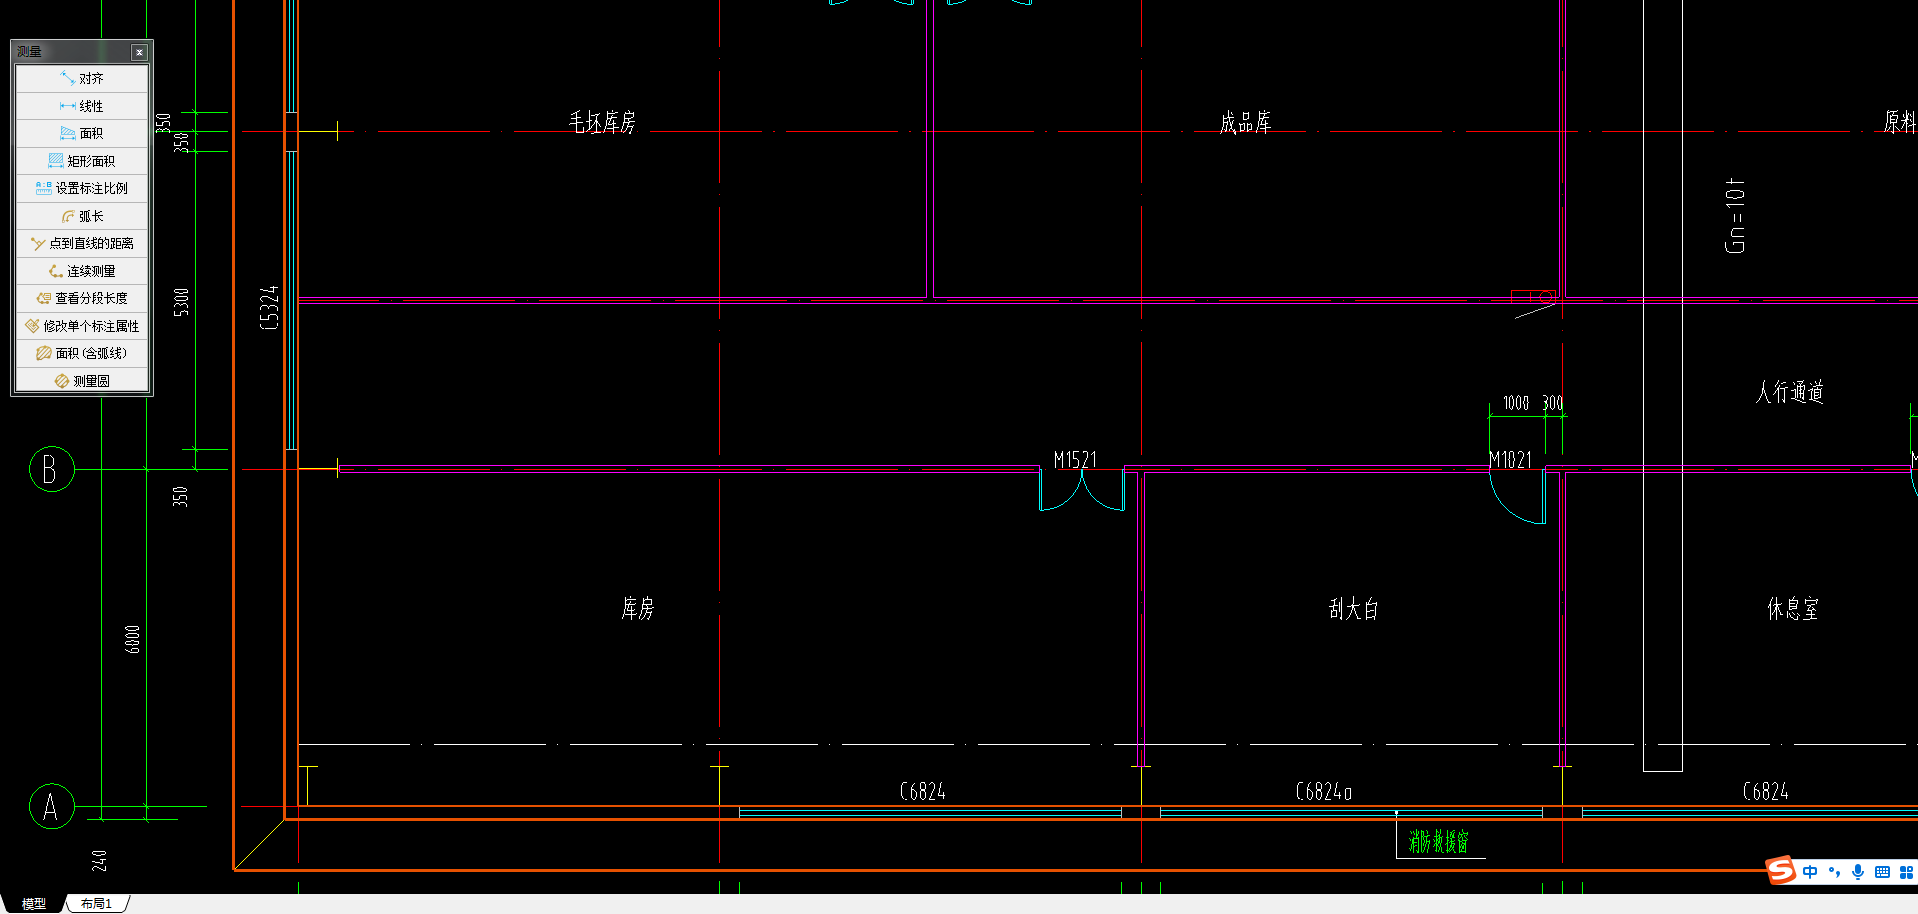
Task: Click the axis bubble B
Action: click(52, 469)
